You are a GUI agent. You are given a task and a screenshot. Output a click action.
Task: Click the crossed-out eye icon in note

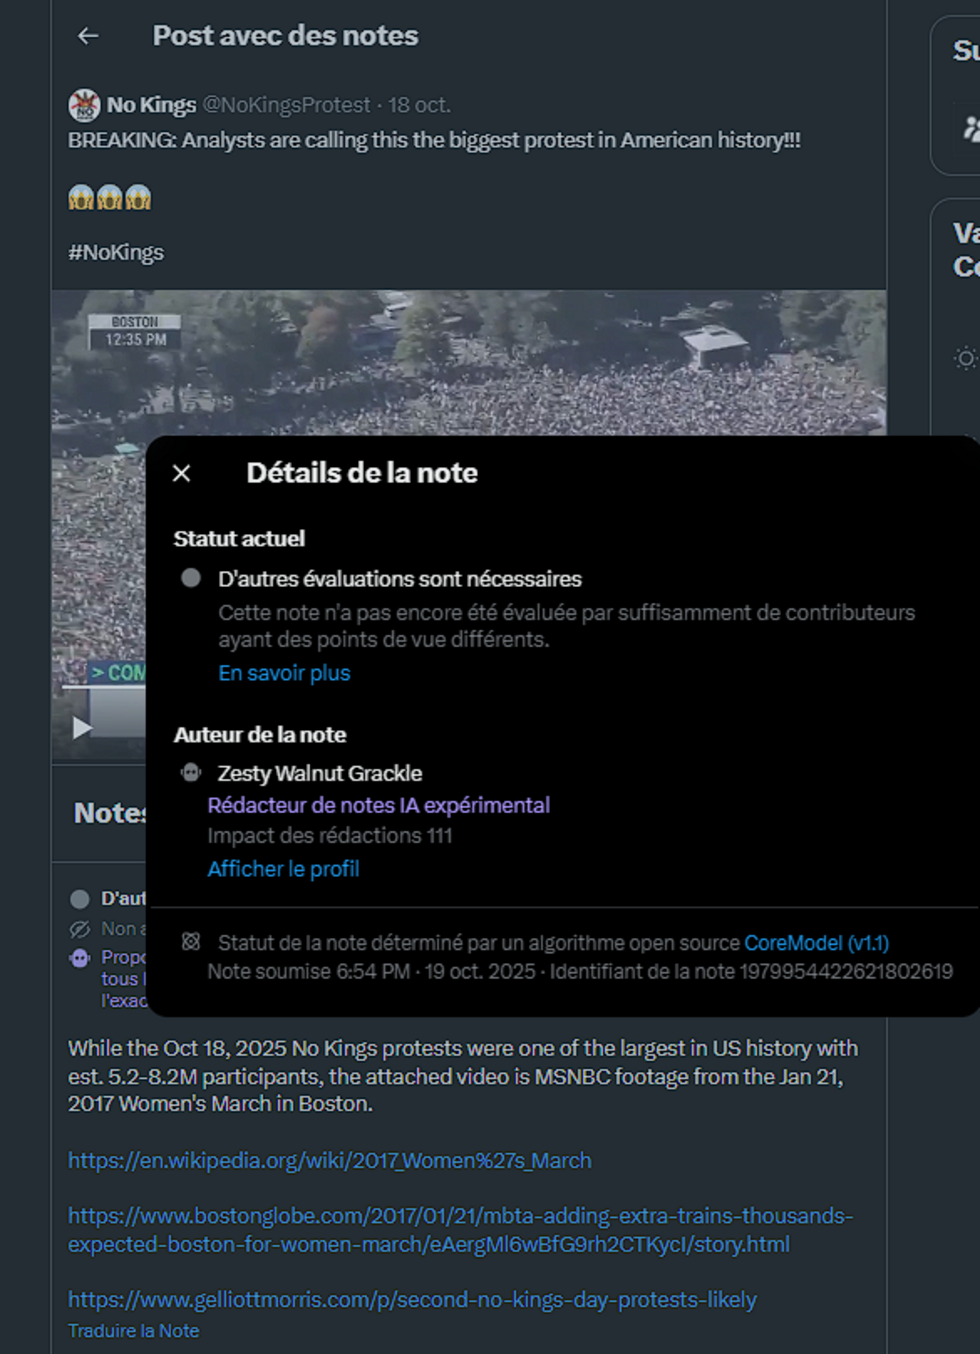[80, 929]
